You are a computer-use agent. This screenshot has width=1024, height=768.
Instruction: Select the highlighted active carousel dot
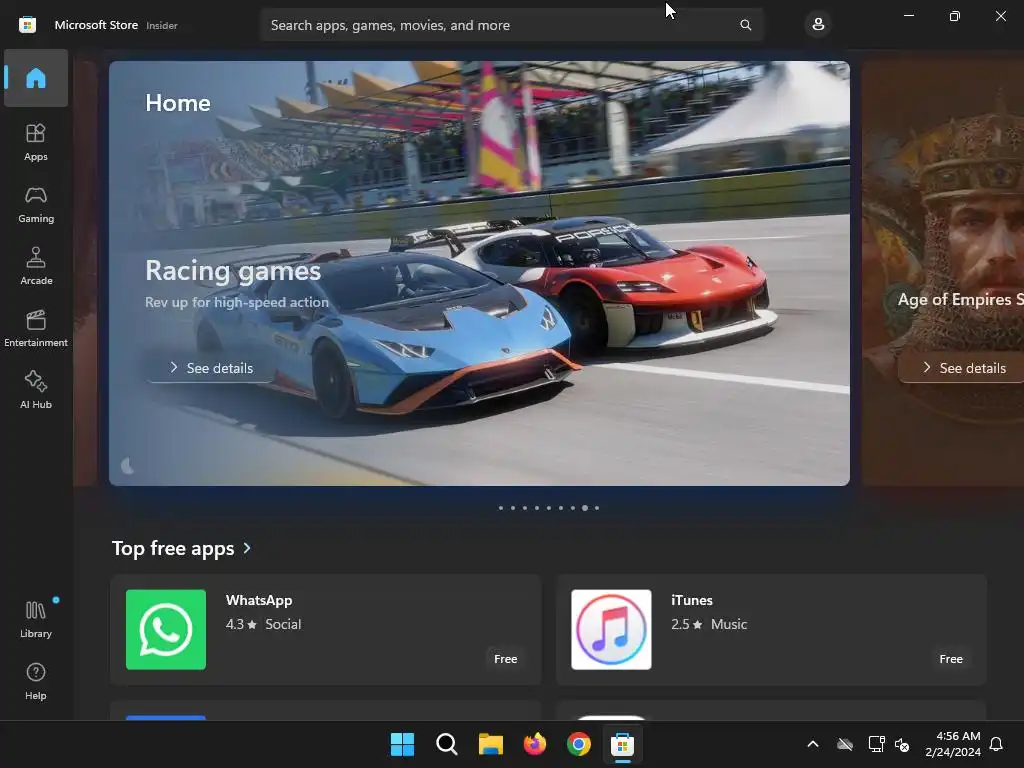pos(585,507)
